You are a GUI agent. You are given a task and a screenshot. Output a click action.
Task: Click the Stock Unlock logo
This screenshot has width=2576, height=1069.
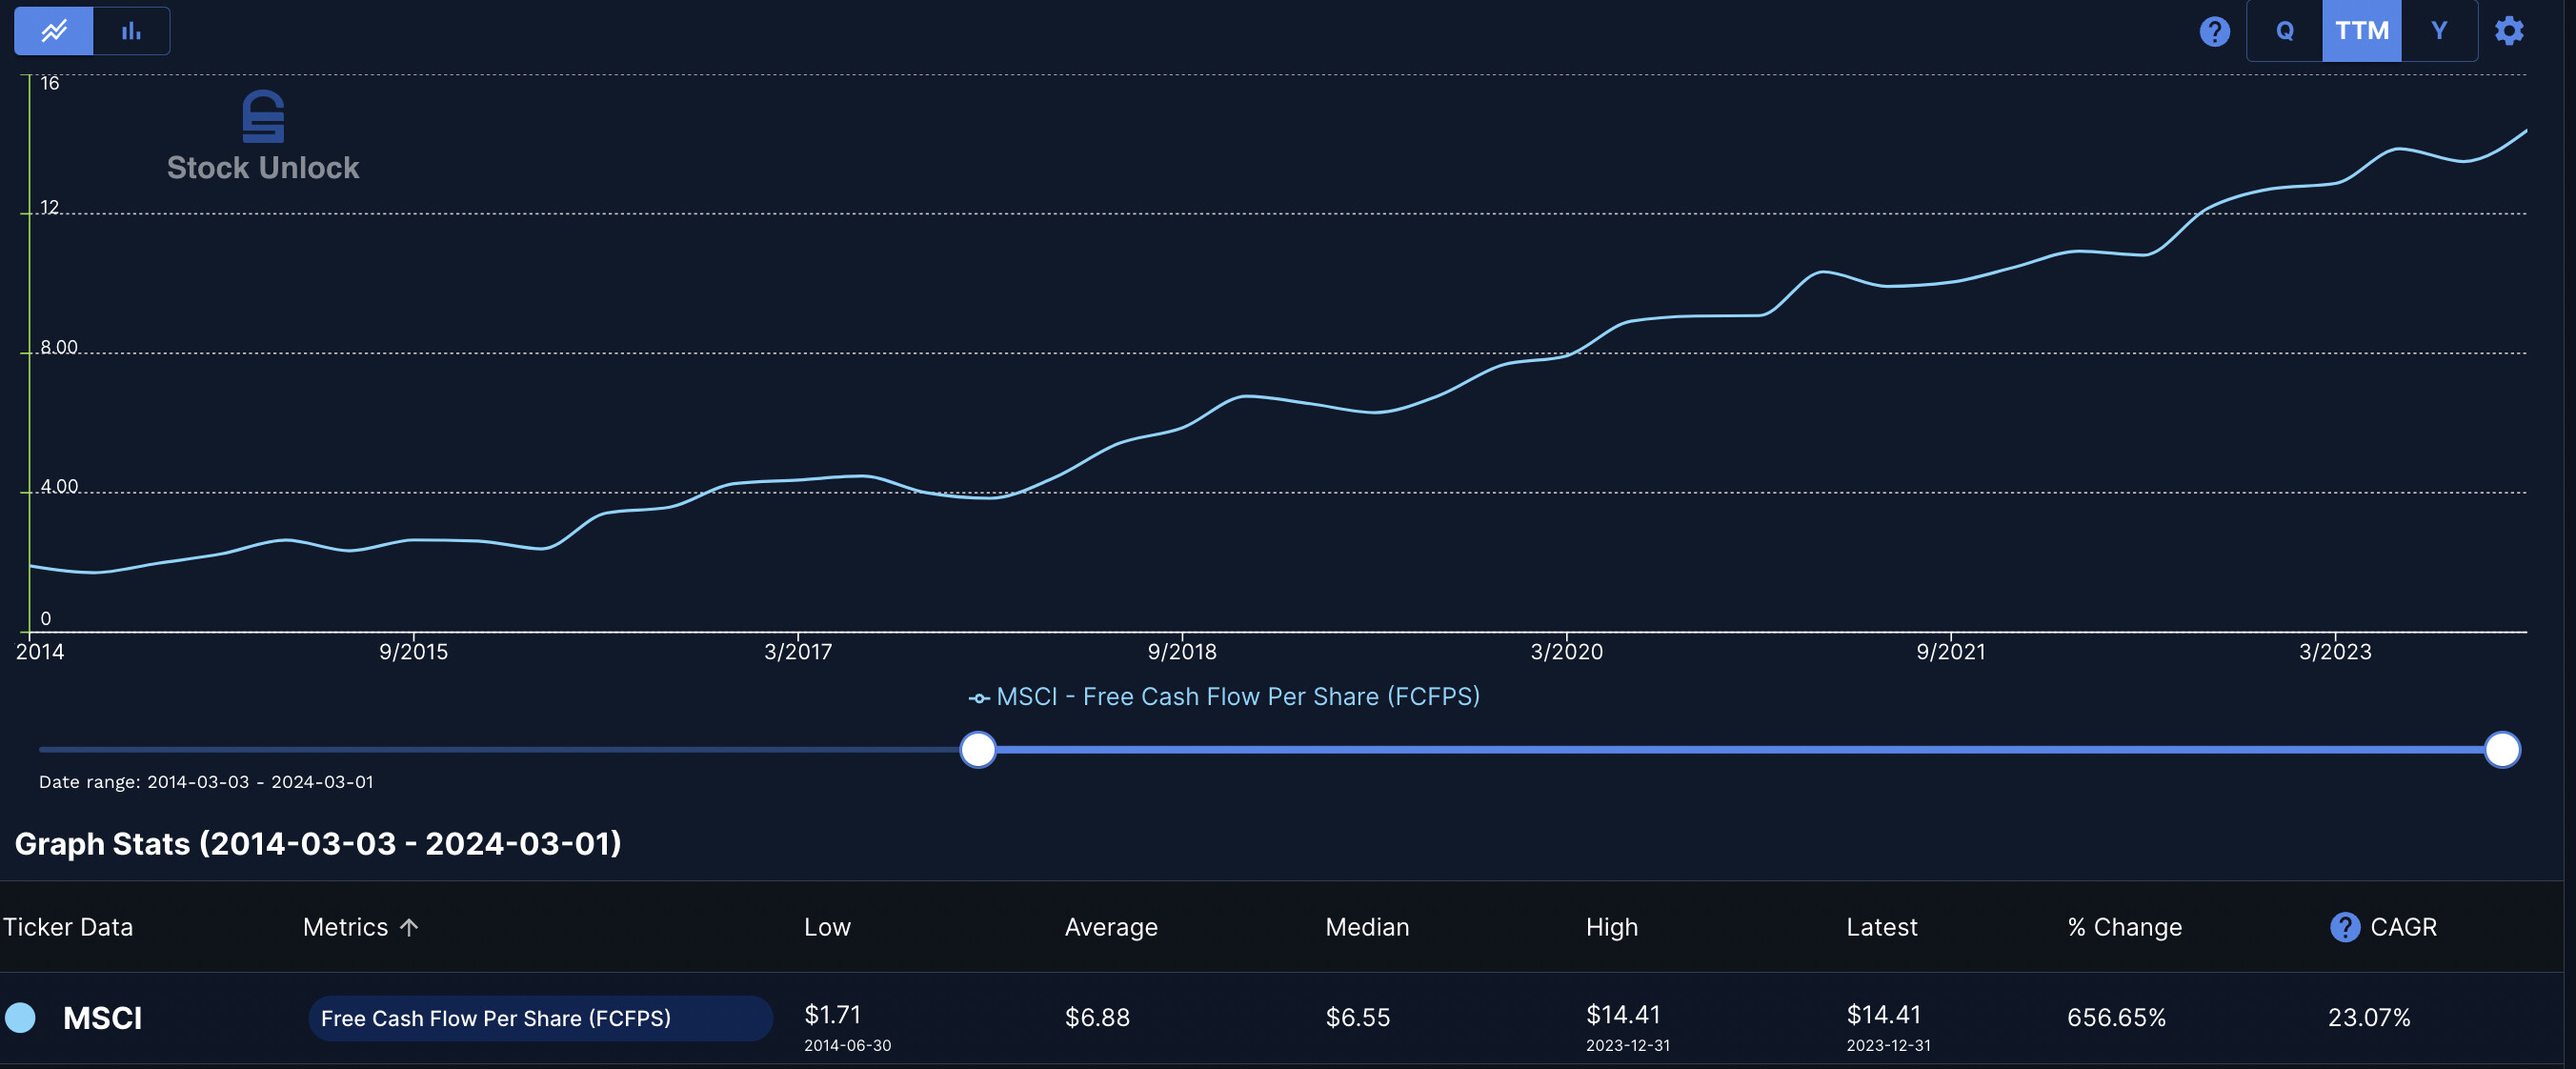[263, 137]
